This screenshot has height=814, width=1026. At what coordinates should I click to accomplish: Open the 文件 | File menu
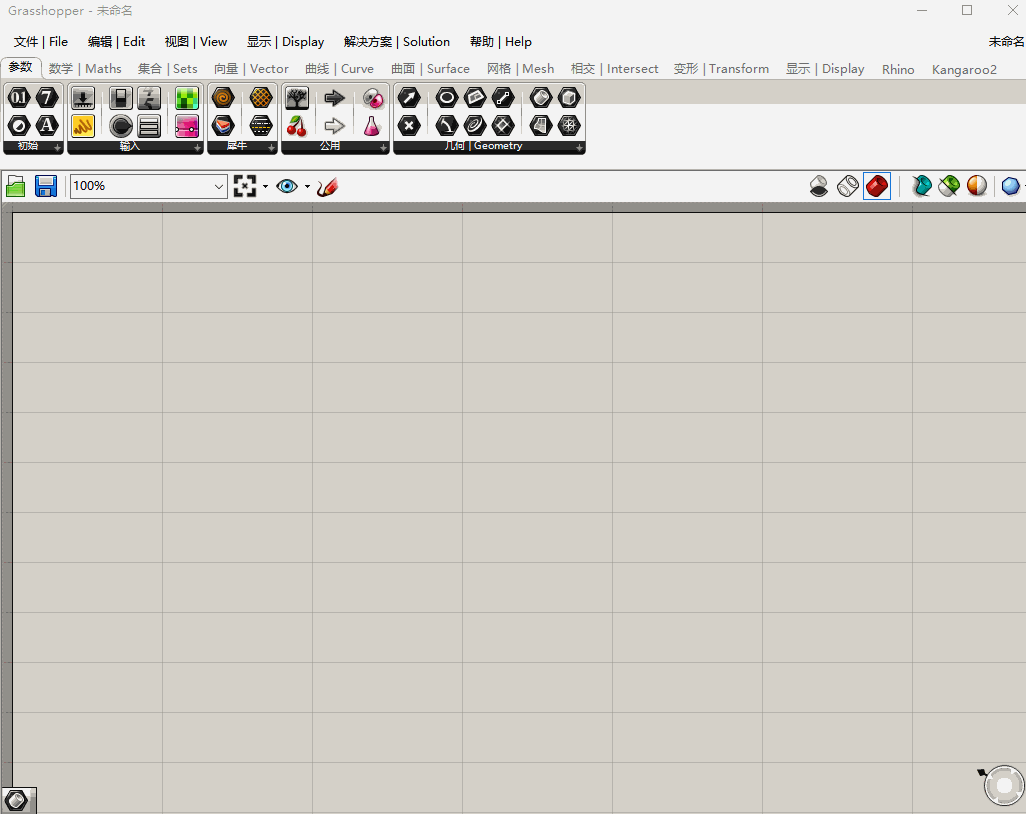[41, 42]
